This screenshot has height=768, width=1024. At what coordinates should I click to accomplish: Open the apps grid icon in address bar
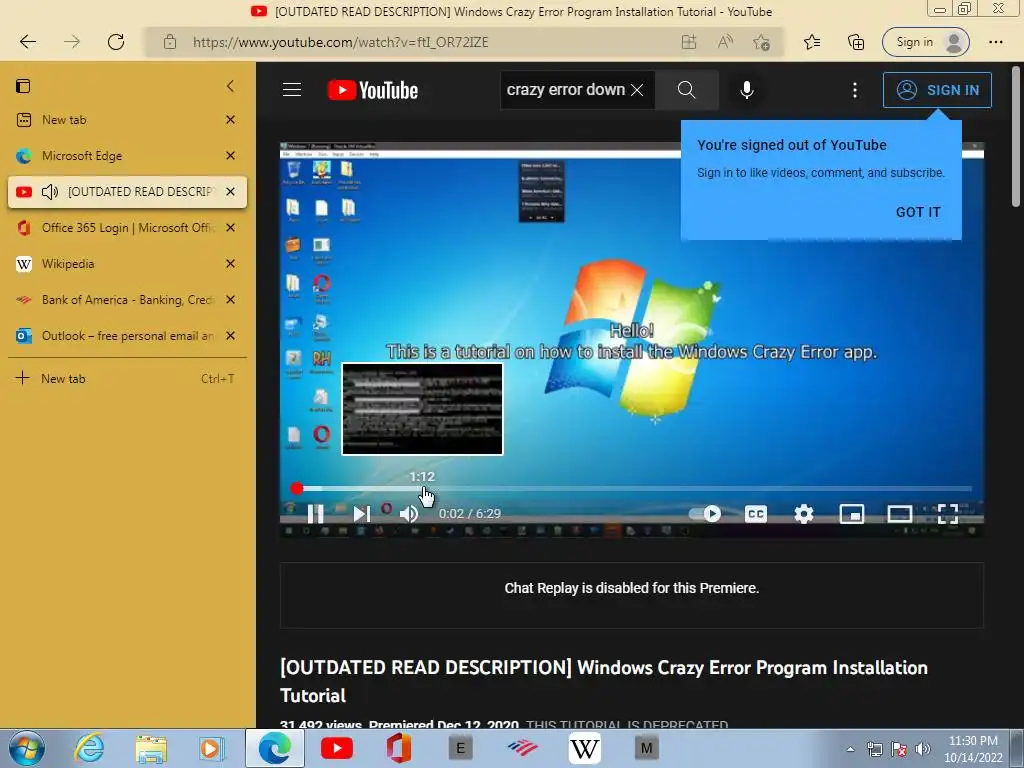(689, 42)
